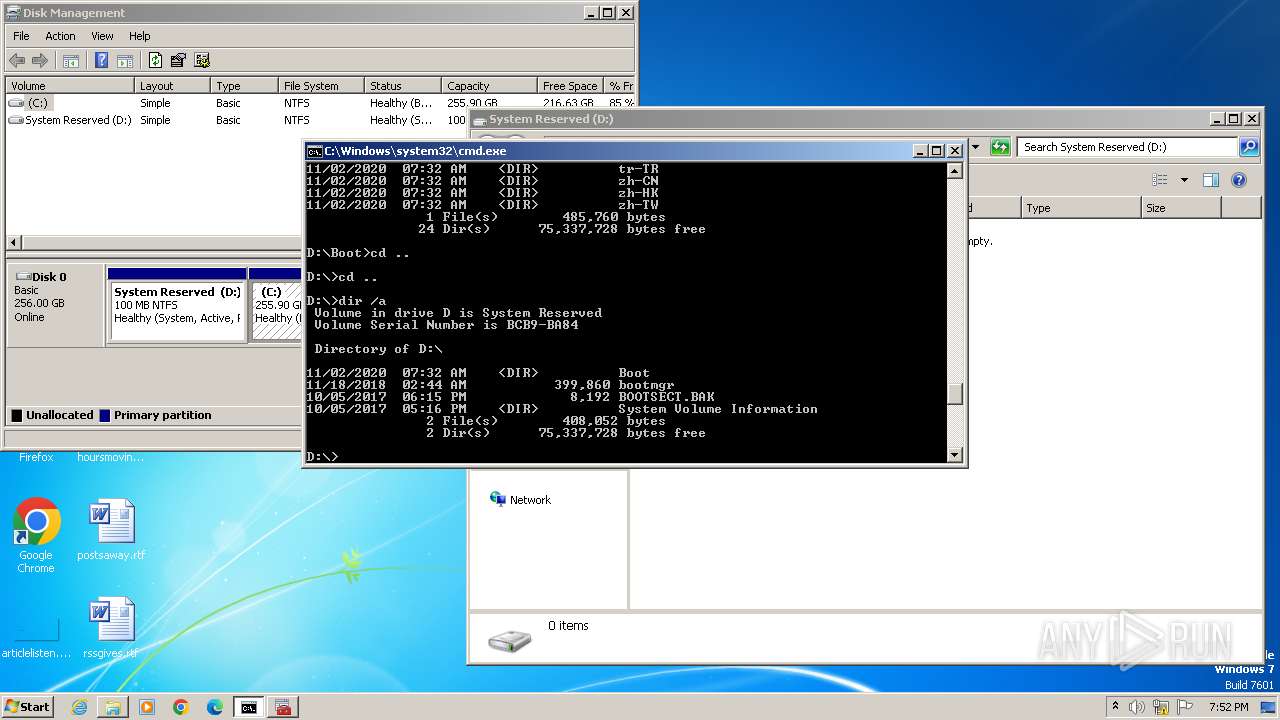
Task: Click the cmd window scrollbar thumb
Action: 954,393
